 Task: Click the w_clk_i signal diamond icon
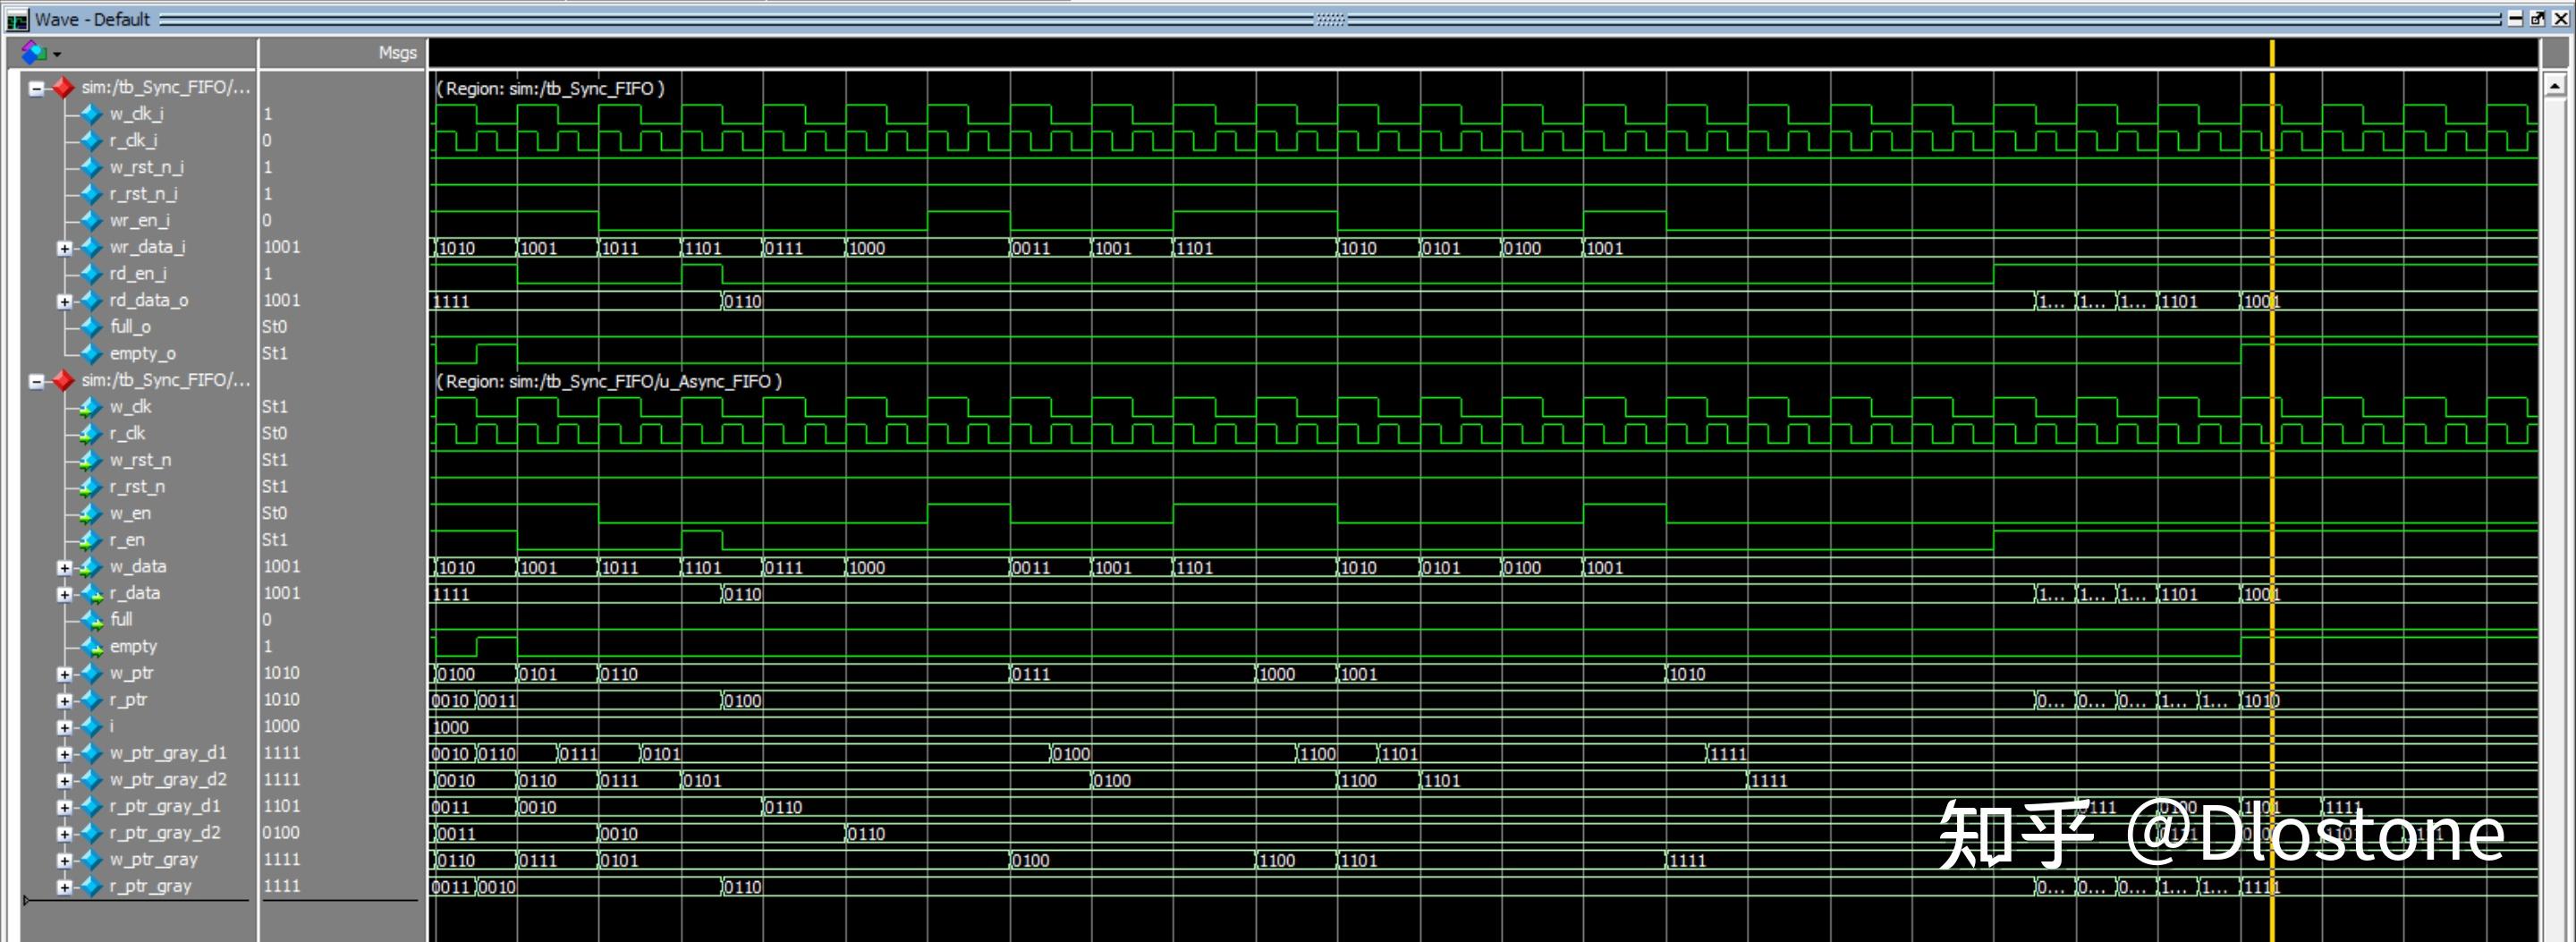(91, 114)
